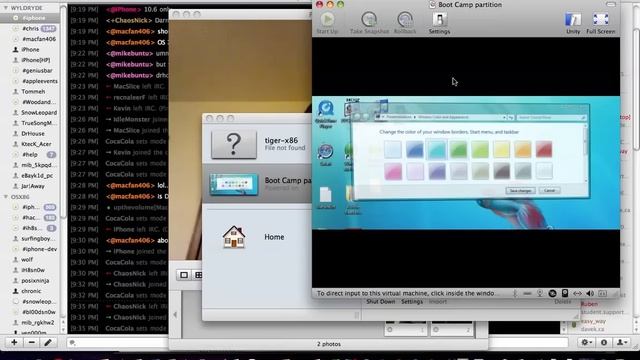Click the Start Up play icon
This screenshot has height=360, width=640.
[x=327, y=19]
